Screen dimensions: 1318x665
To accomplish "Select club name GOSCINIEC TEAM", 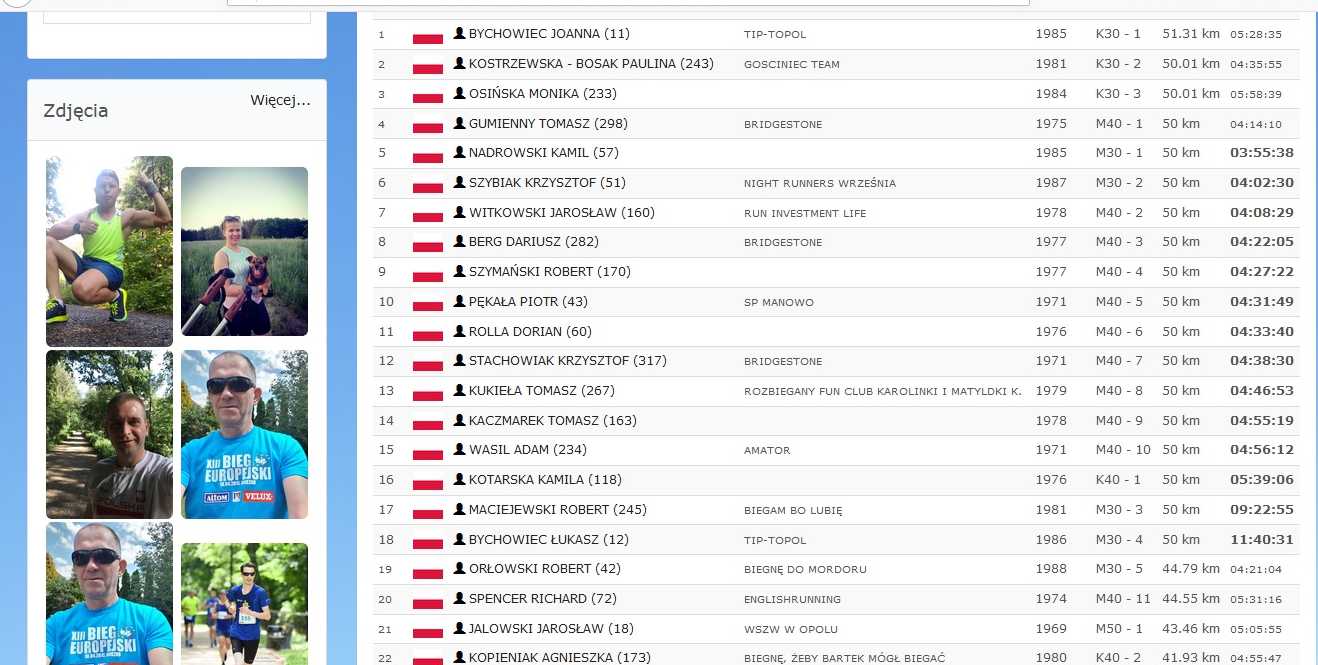I will [792, 64].
